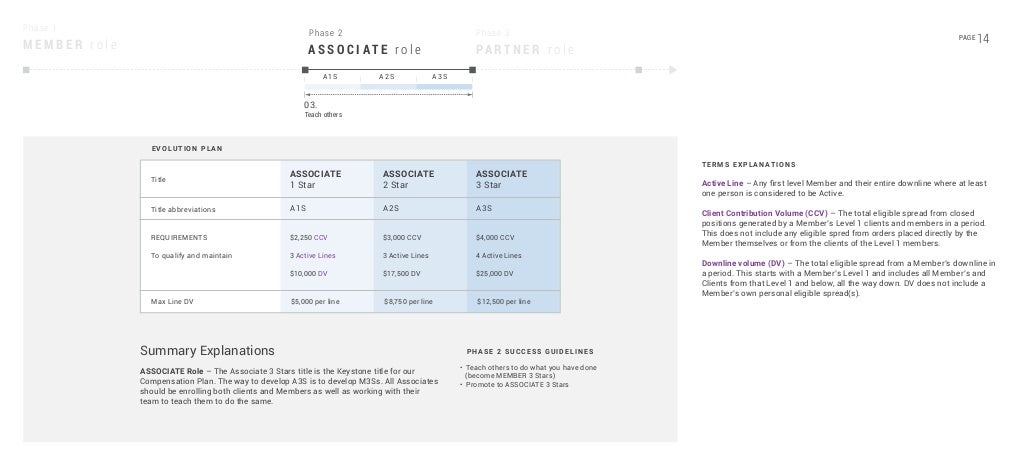Click the timeline arrow at far right

click(x=673, y=69)
